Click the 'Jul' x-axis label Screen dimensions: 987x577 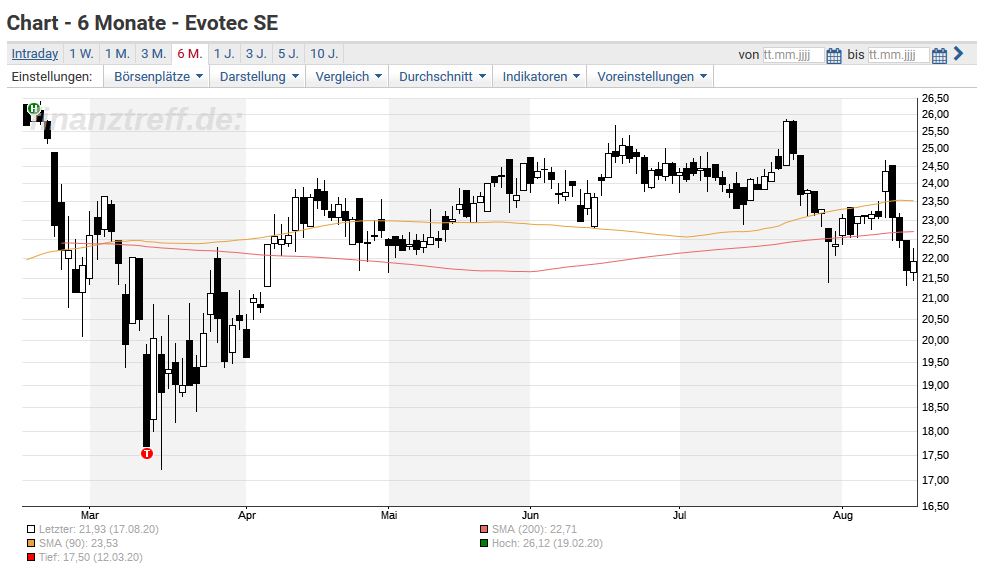(680, 515)
